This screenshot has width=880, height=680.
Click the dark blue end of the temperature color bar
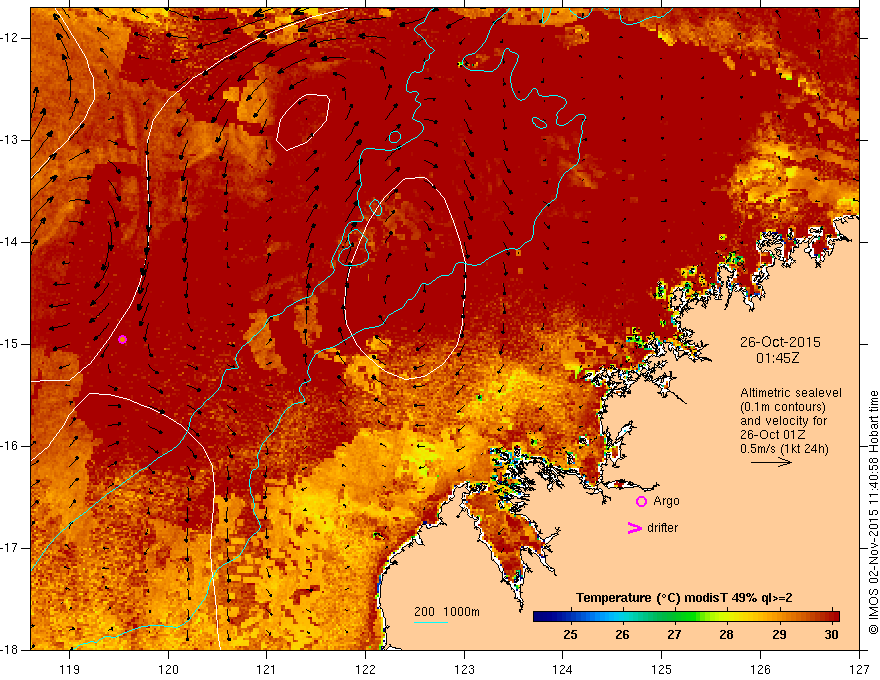click(542, 617)
